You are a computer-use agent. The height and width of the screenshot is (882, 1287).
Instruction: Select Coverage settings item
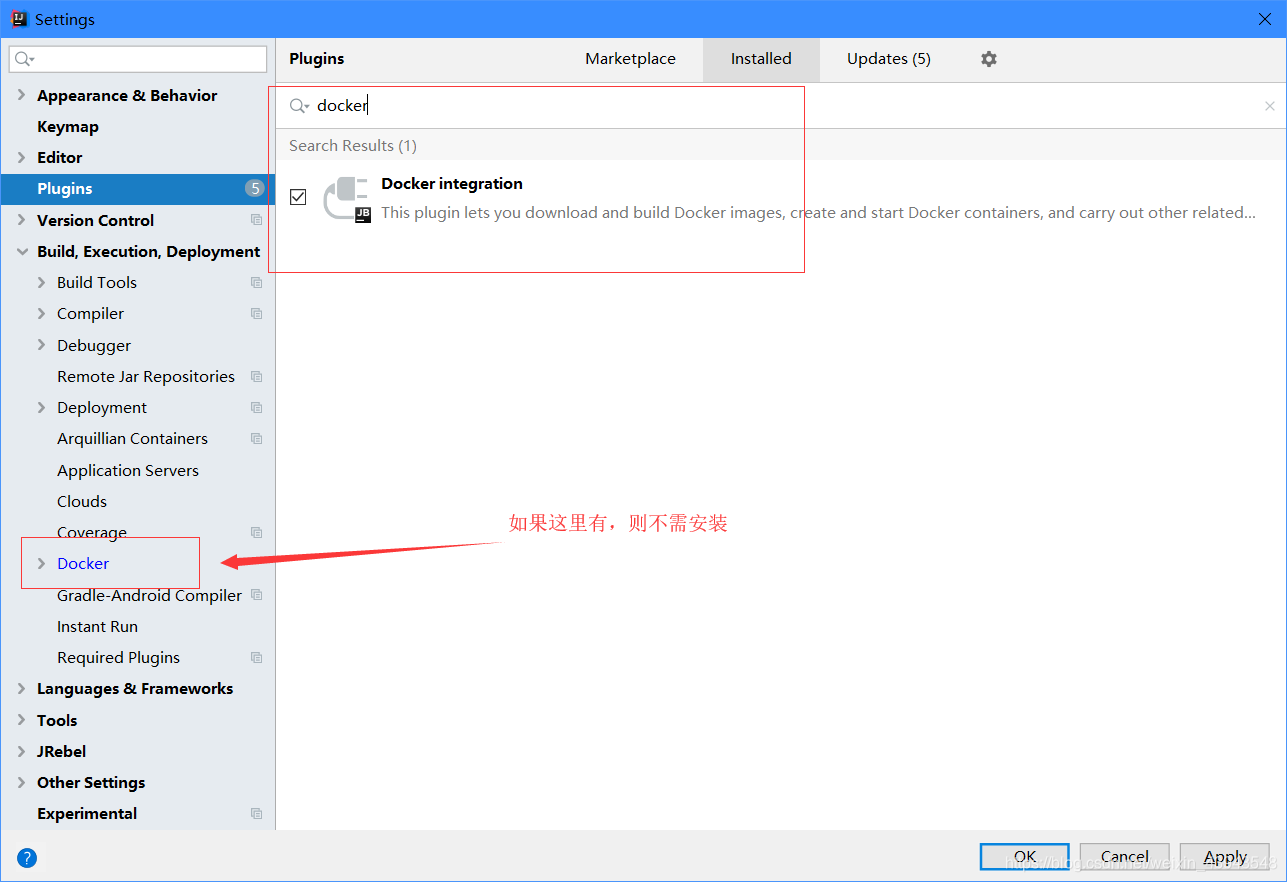[92, 533]
